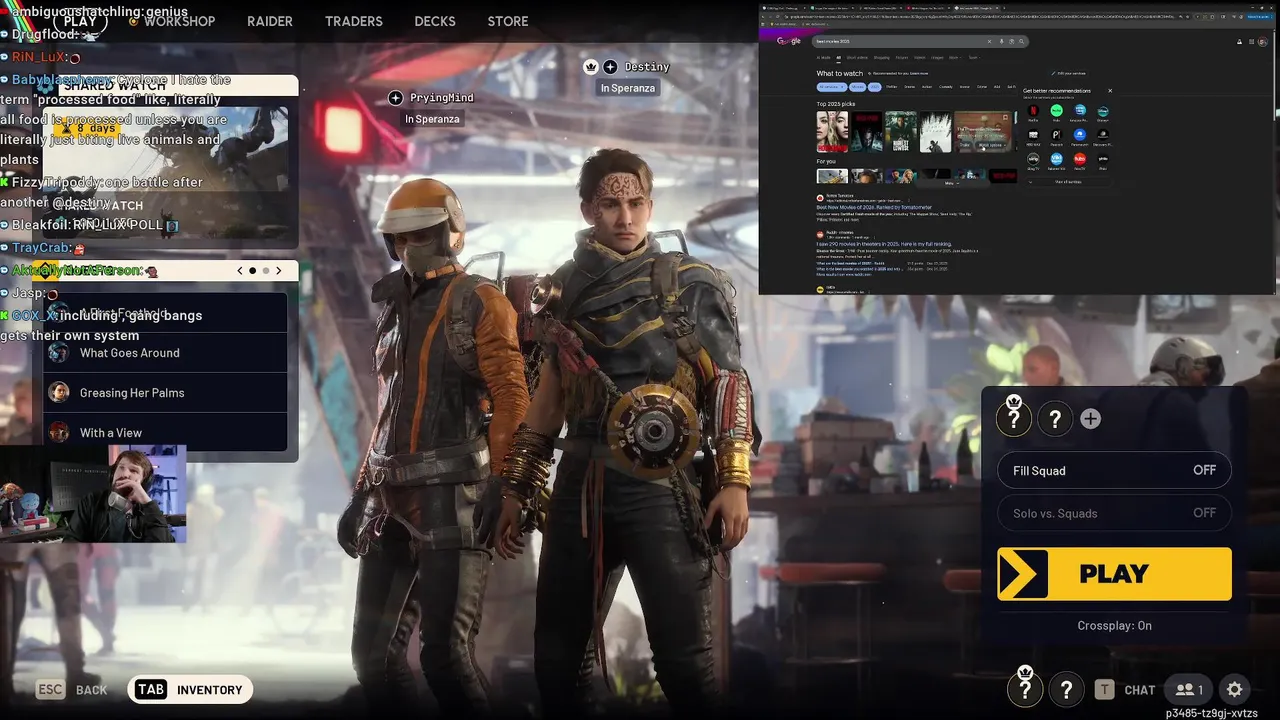Toggle the Fill Squad switch

click(1114, 470)
